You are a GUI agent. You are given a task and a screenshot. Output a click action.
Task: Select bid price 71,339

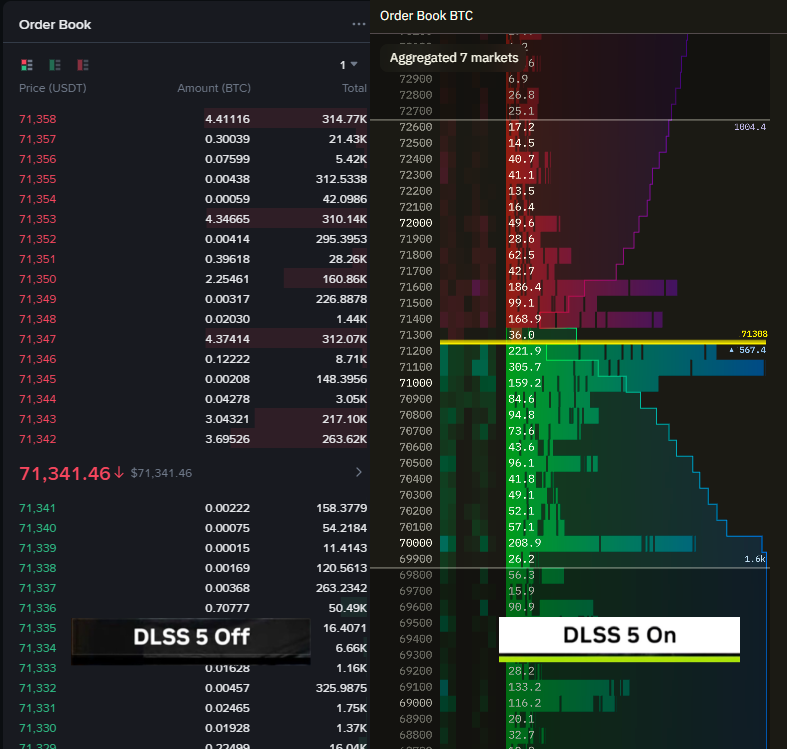point(38,548)
